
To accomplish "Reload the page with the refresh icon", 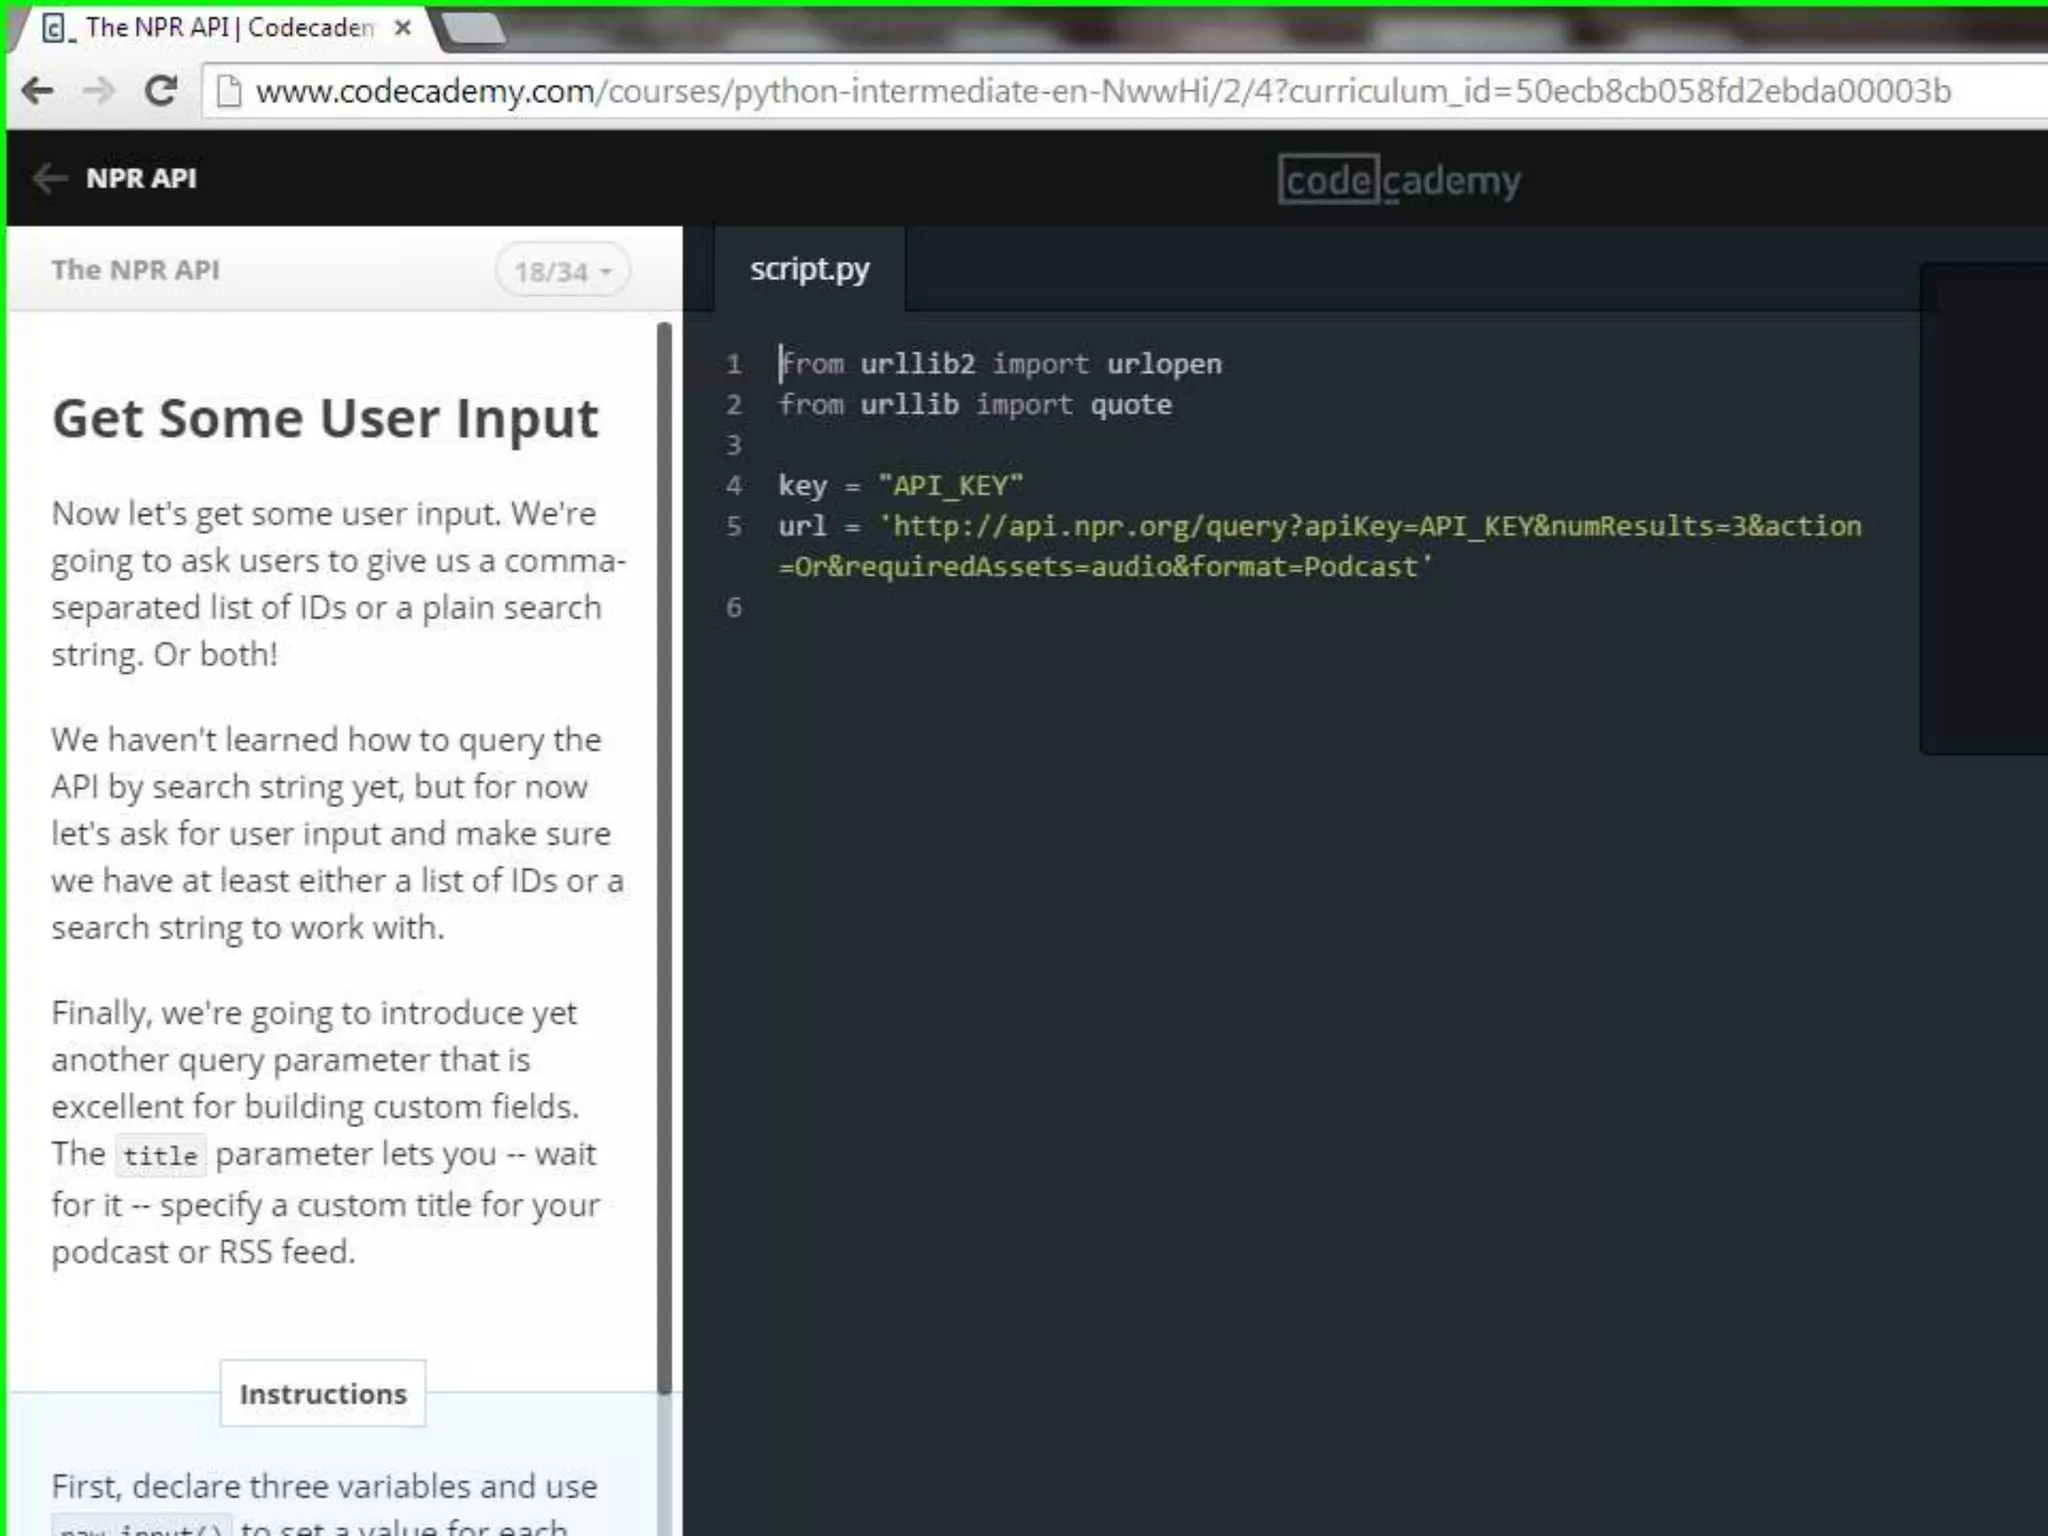I will pos(161,91).
